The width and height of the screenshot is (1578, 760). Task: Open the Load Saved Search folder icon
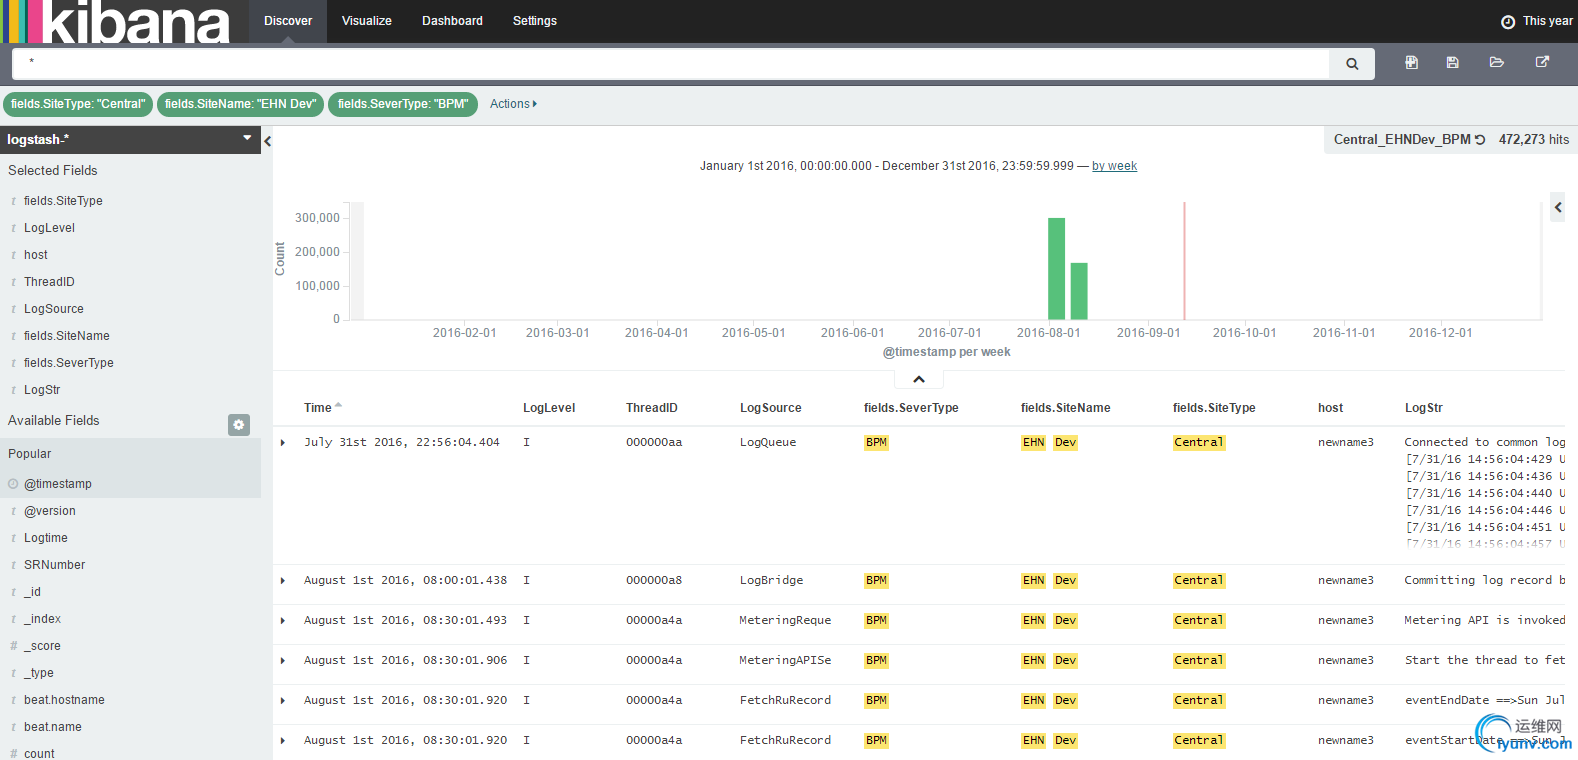(1497, 62)
